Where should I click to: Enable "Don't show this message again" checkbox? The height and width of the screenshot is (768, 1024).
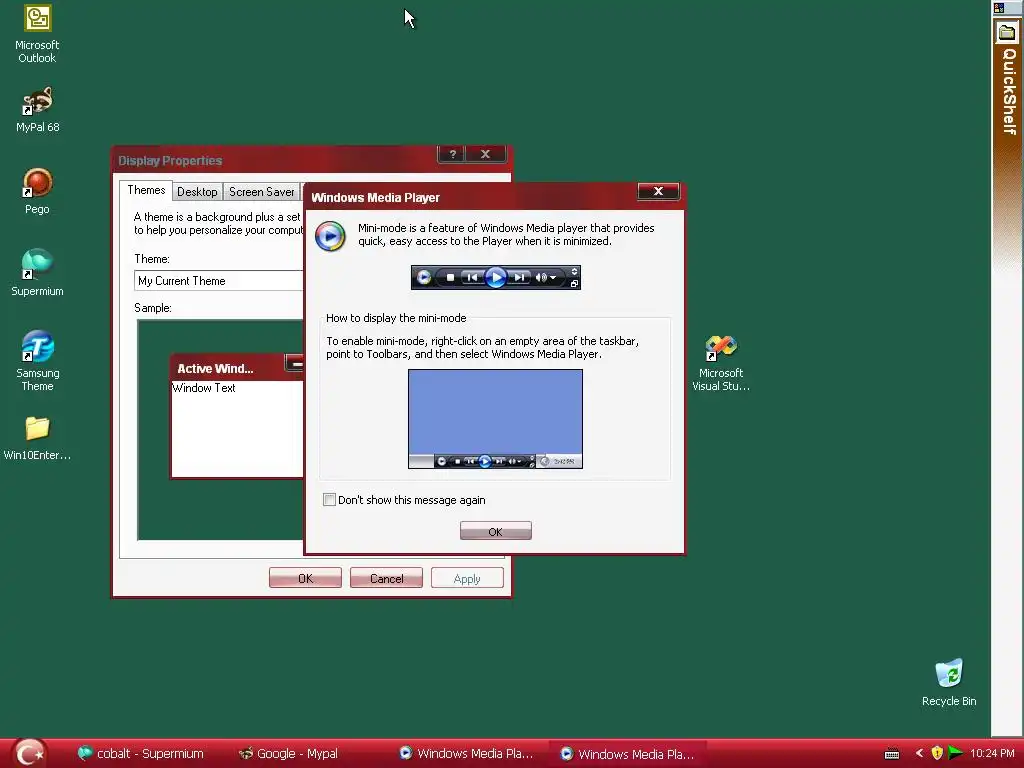[329, 500]
